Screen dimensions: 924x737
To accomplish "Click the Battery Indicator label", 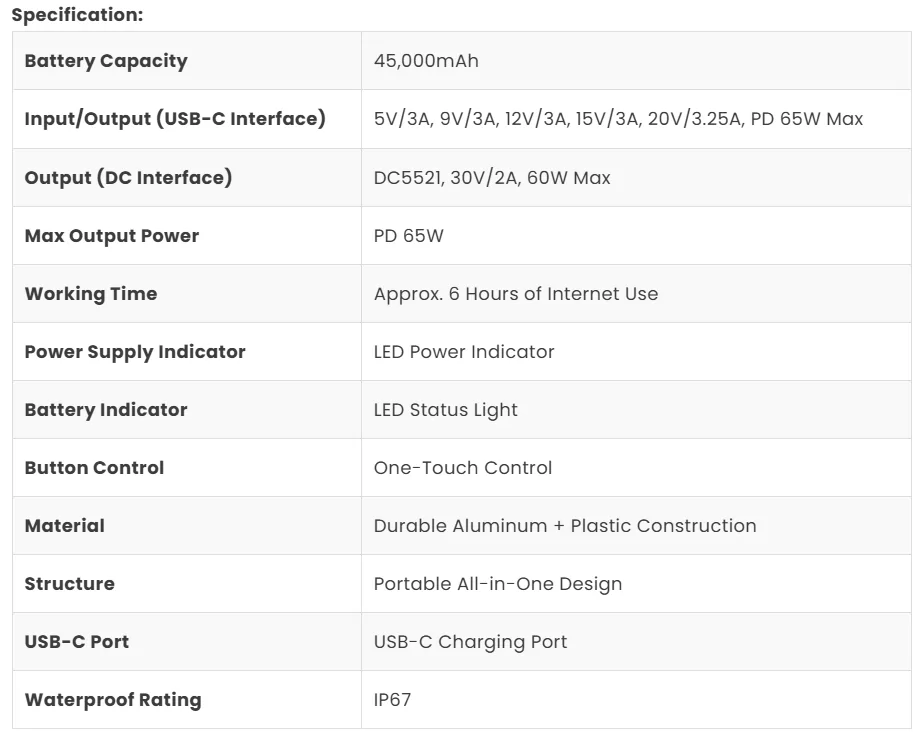I will click(x=106, y=409).
